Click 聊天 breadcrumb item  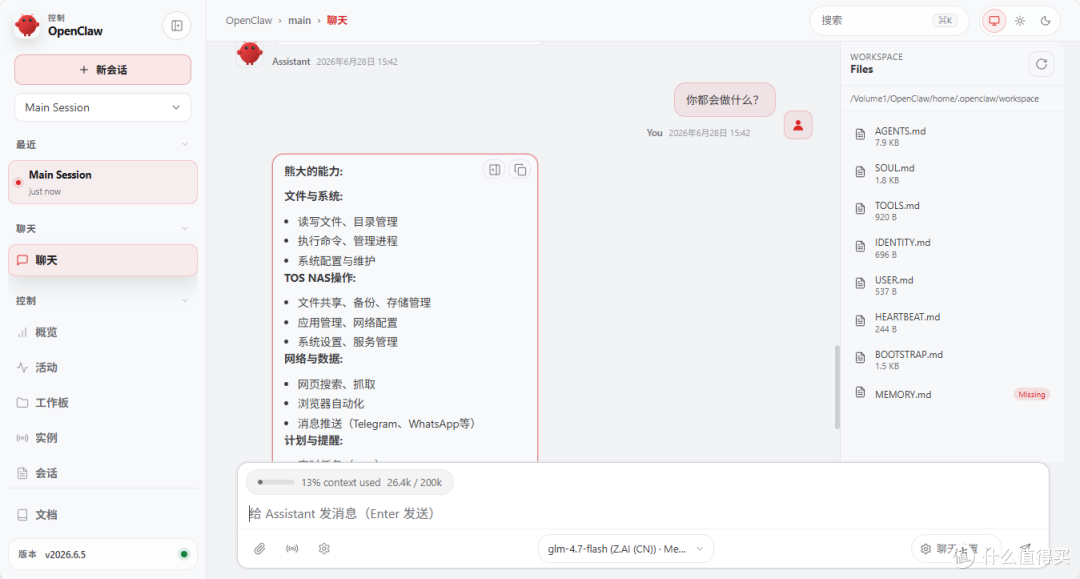click(x=337, y=21)
